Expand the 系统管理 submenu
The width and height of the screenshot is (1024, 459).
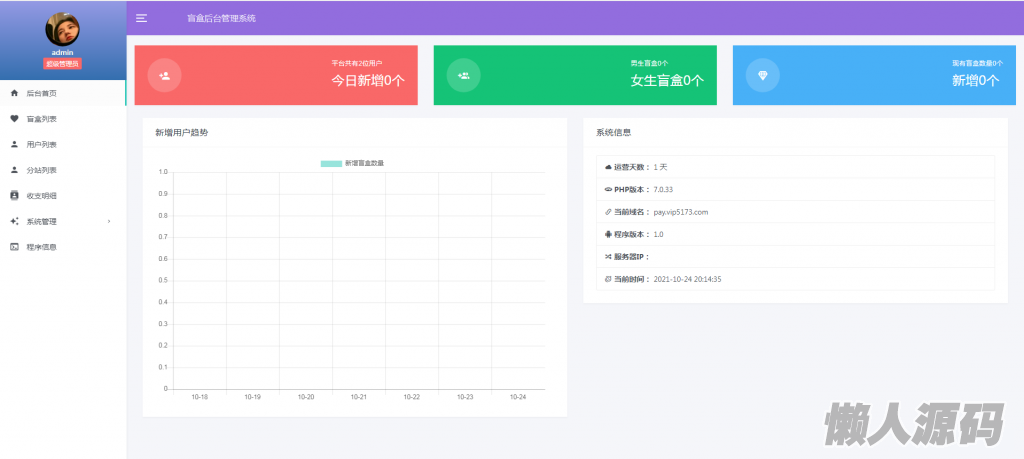[x=42, y=221]
